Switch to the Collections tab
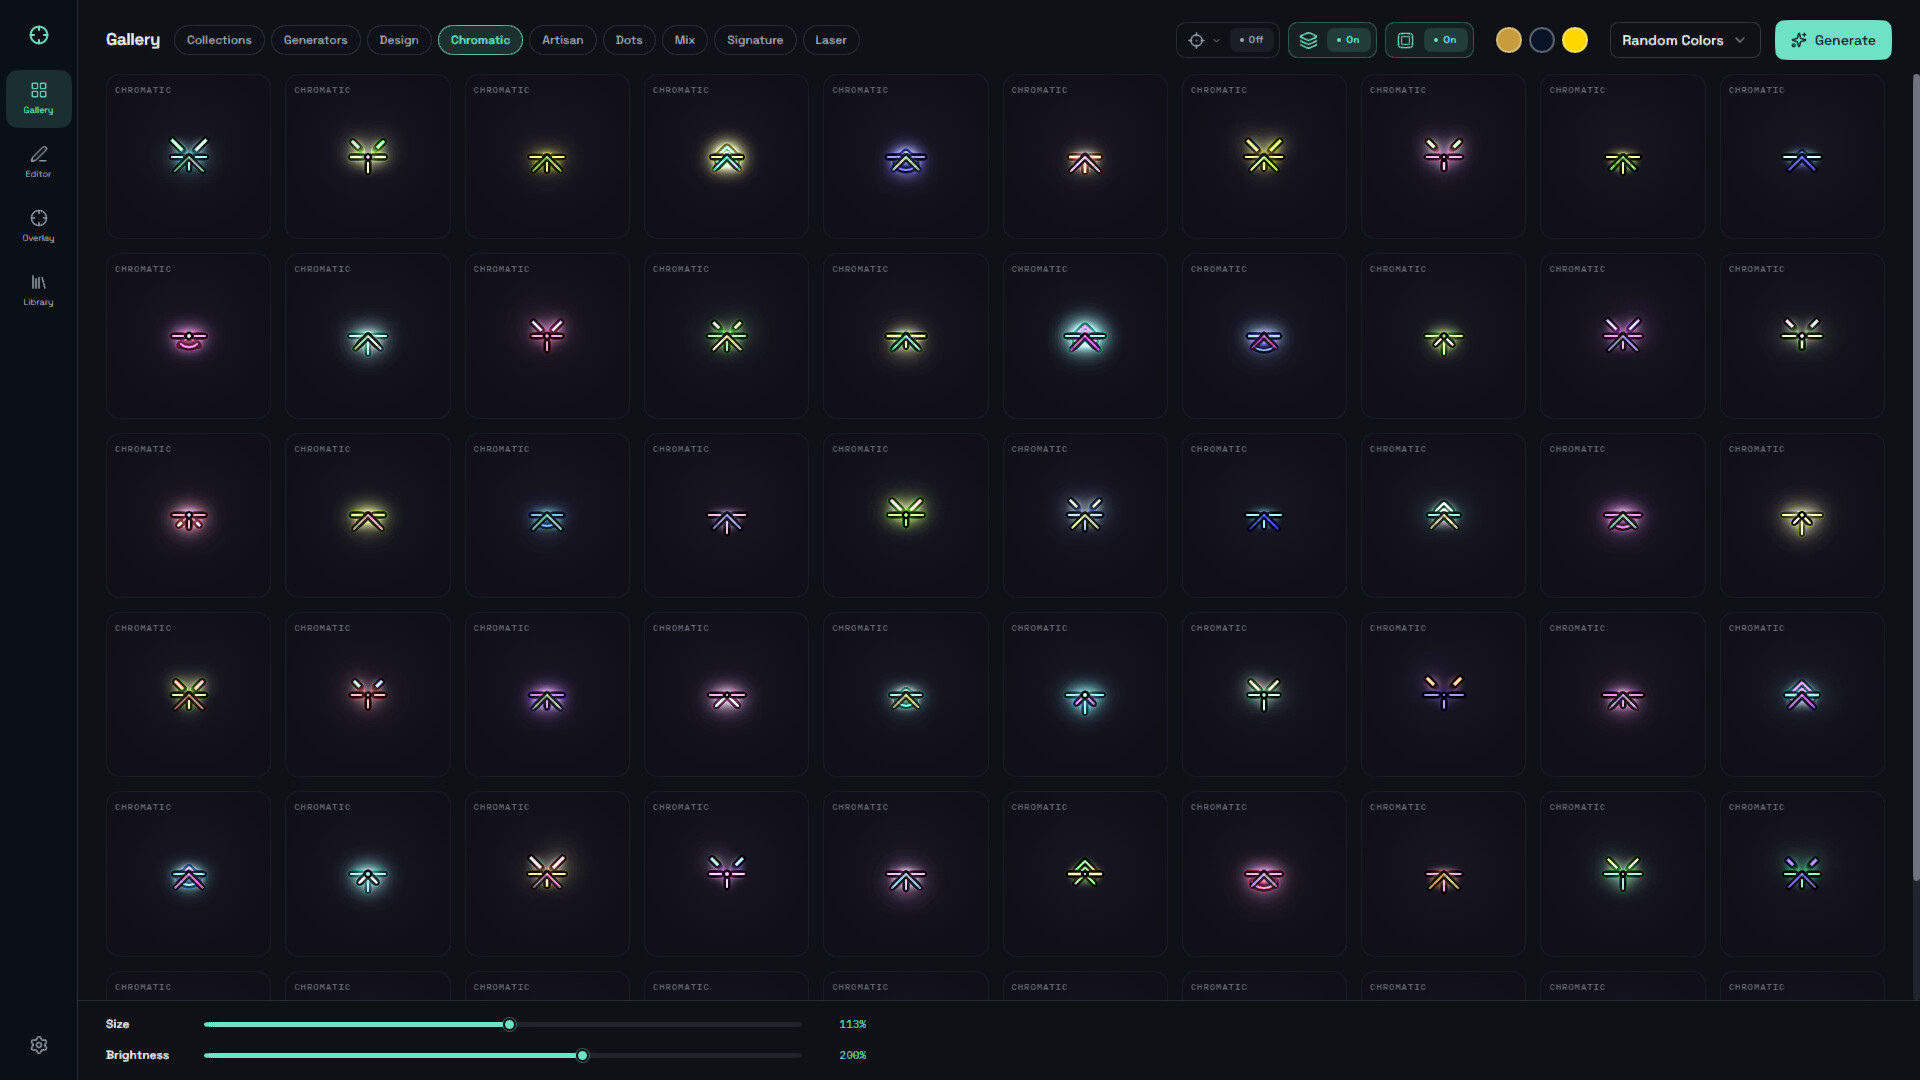The height and width of the screenshot is (1080, 1920). [219, 40]
